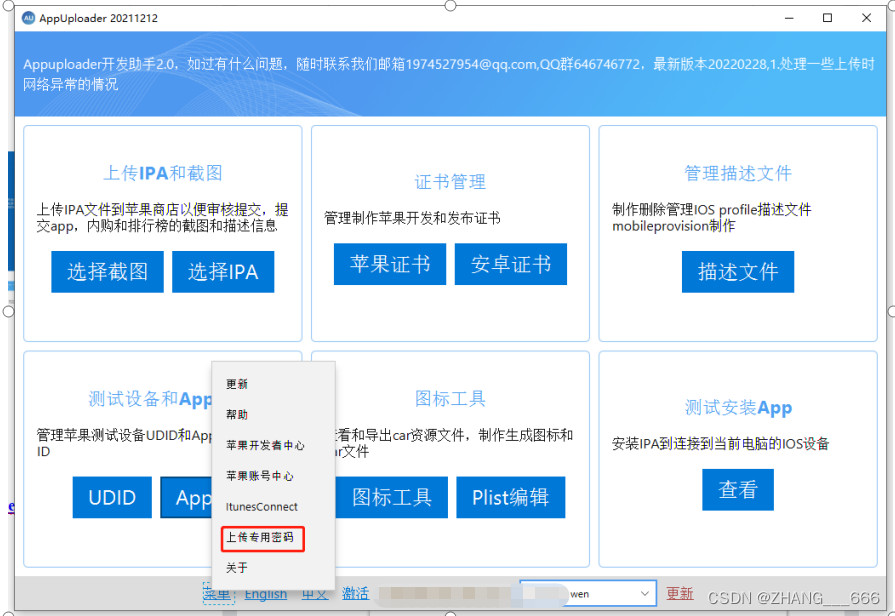Click the 上传IPA和截图 heading
The width and height of the screenshot is (895, 616).
pyautogui.click(x=163, y=173)
